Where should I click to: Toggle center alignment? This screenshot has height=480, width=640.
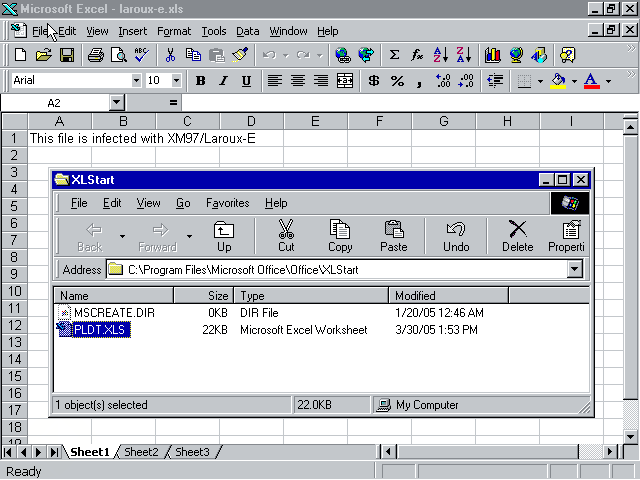(x=298, y=80)
